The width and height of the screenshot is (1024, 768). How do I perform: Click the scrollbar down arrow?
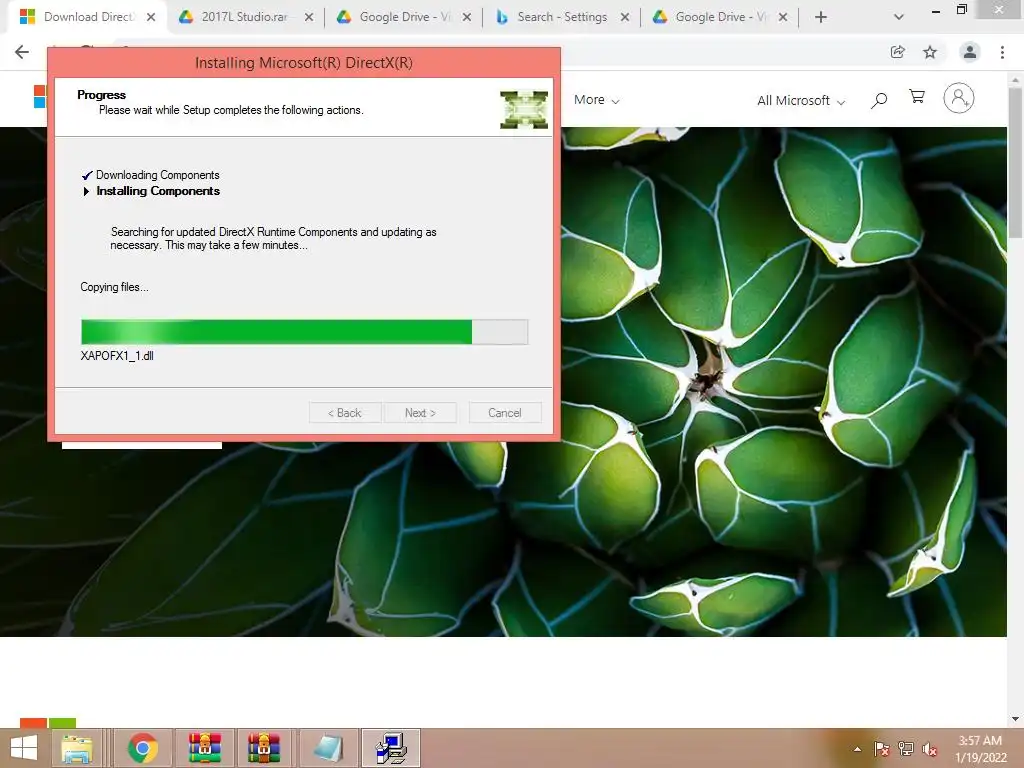pyautogui.click(x=1016, y=719)
